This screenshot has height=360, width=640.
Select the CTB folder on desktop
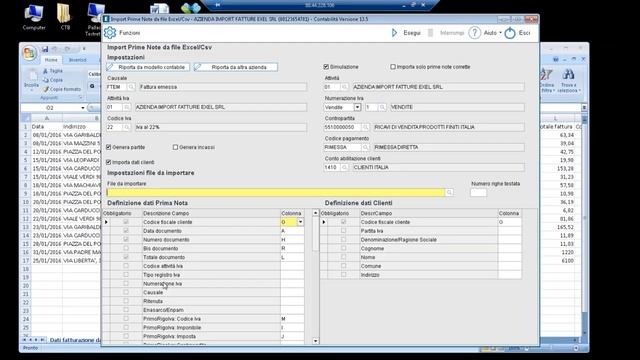point(64,17)
